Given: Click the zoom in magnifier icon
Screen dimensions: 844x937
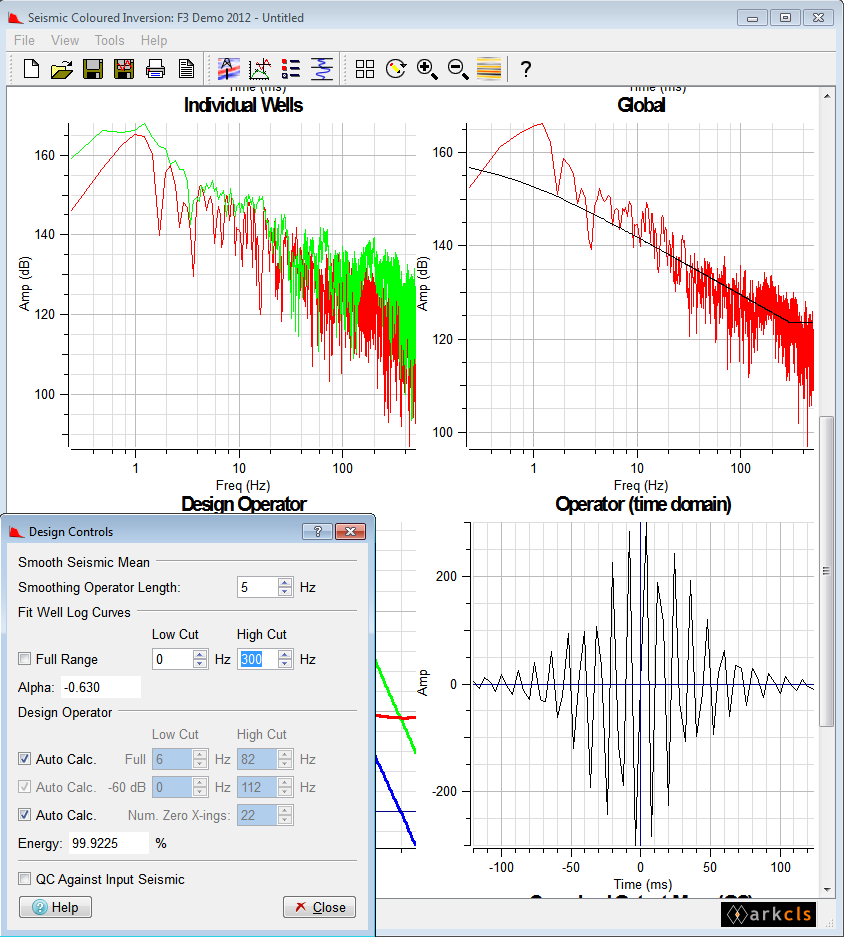Looking at the screenshot, I should [x=427, y=69].
